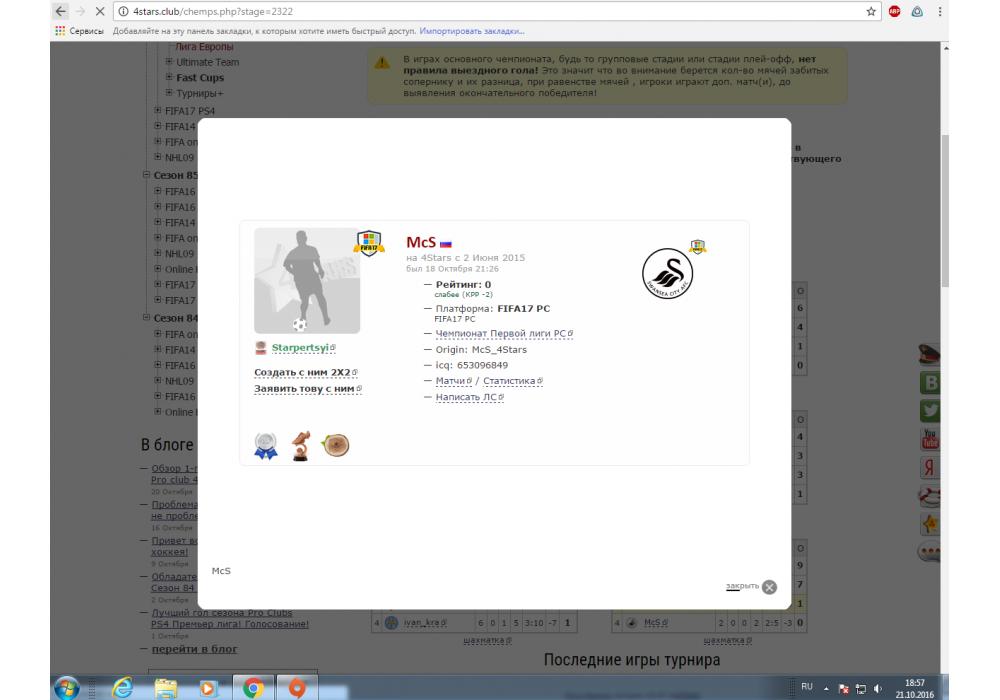The image size is (1000, 700).
Task: Click 'Написать ЛС' to message player
Action: click(467, 397)
